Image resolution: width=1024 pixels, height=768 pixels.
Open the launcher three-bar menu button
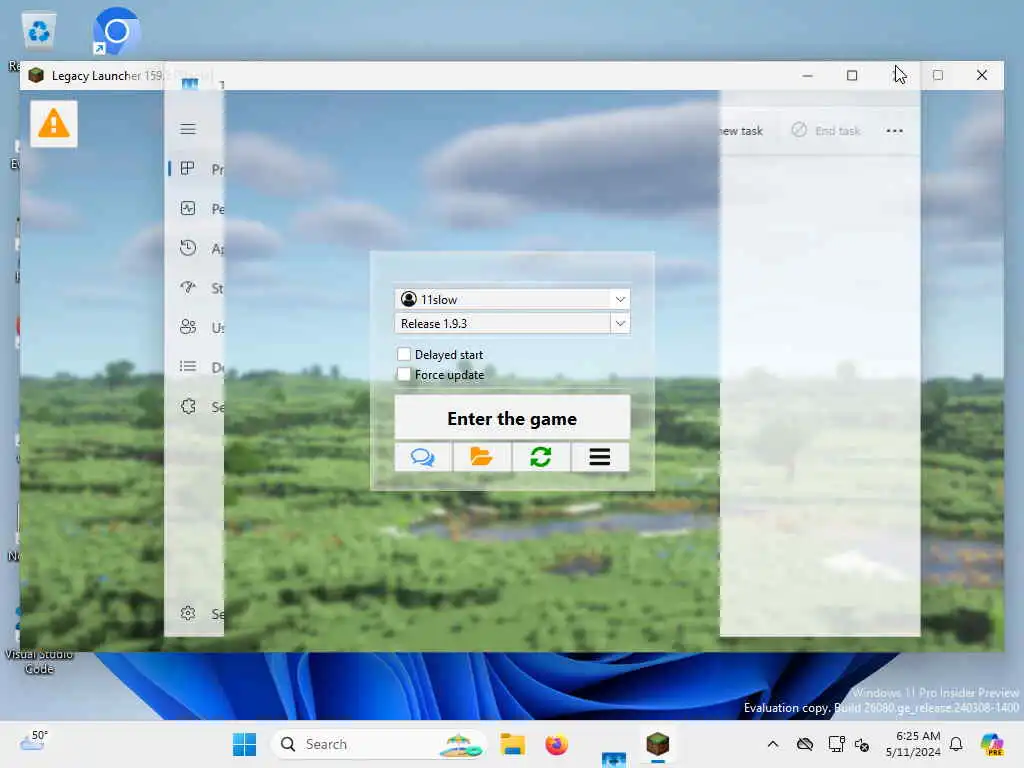coord(600,456)
